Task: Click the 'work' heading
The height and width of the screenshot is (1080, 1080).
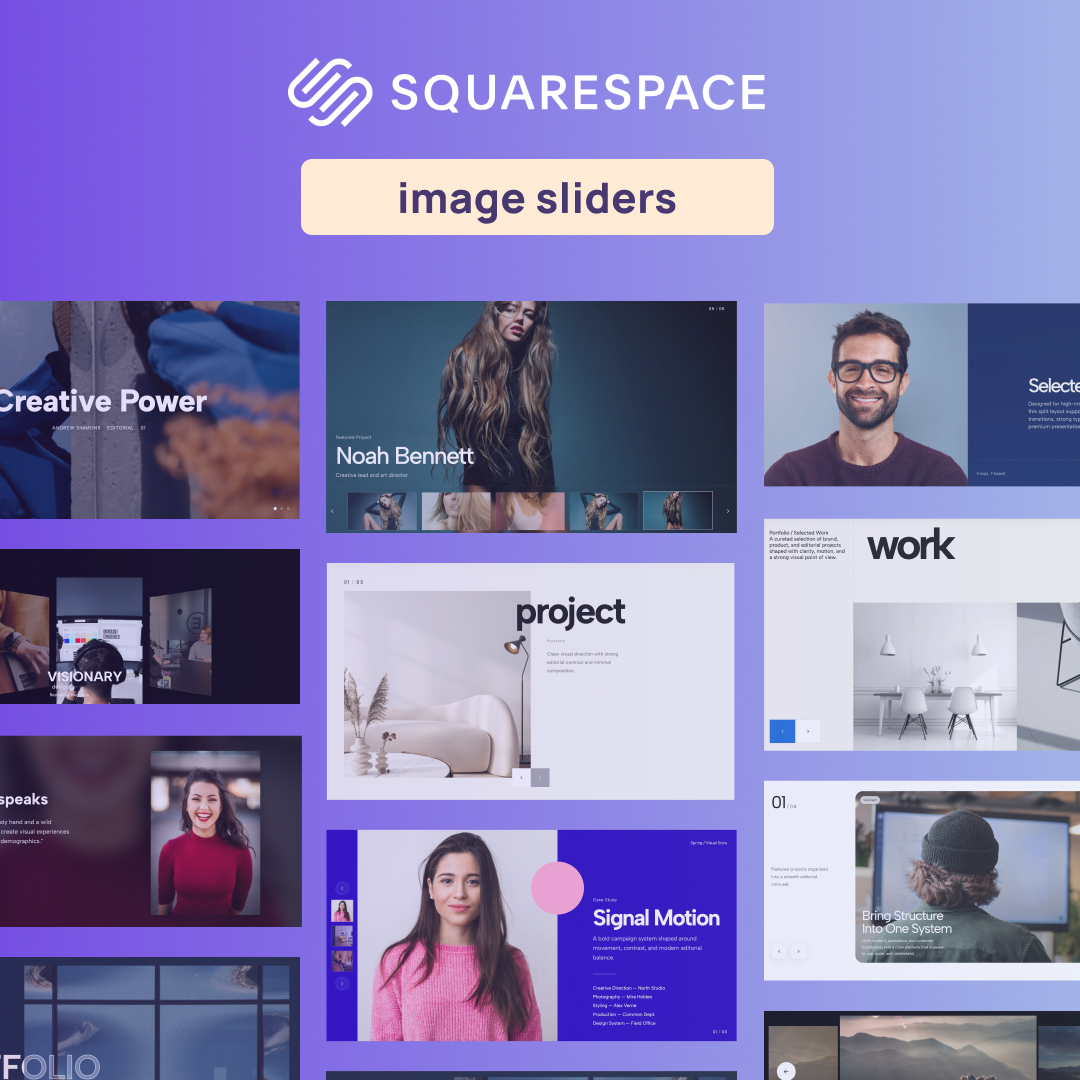Action: click(x=911, y=546)
